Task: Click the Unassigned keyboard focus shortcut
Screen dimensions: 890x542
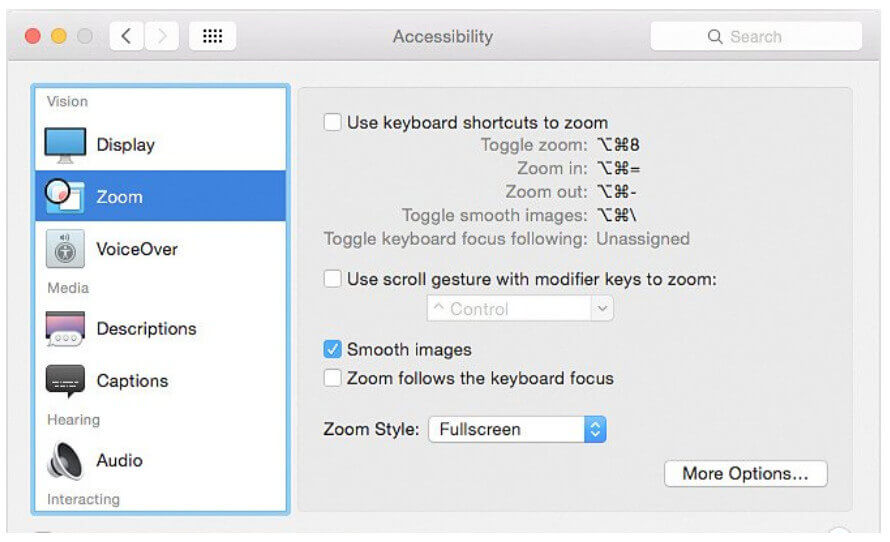Action: 643,239
